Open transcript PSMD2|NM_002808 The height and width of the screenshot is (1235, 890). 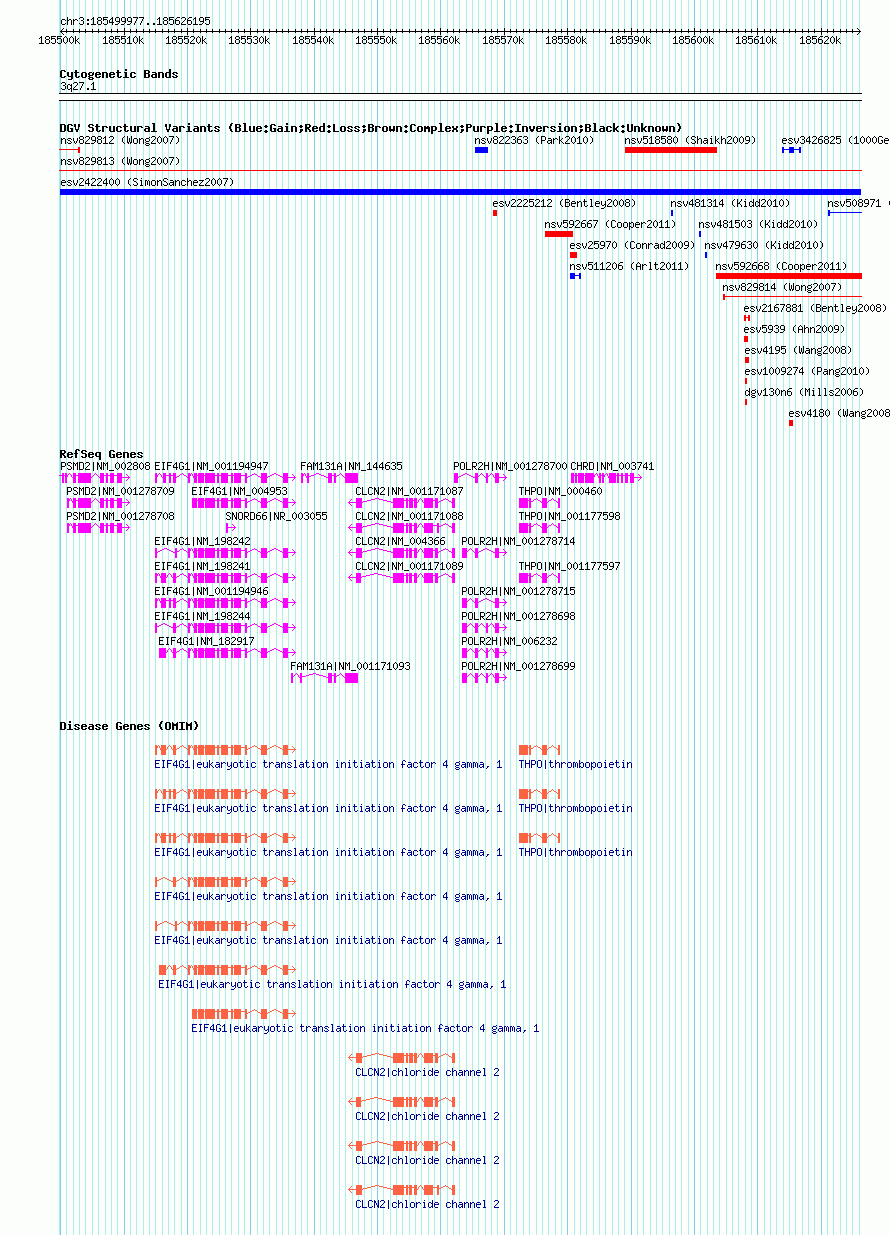point(105,467)
